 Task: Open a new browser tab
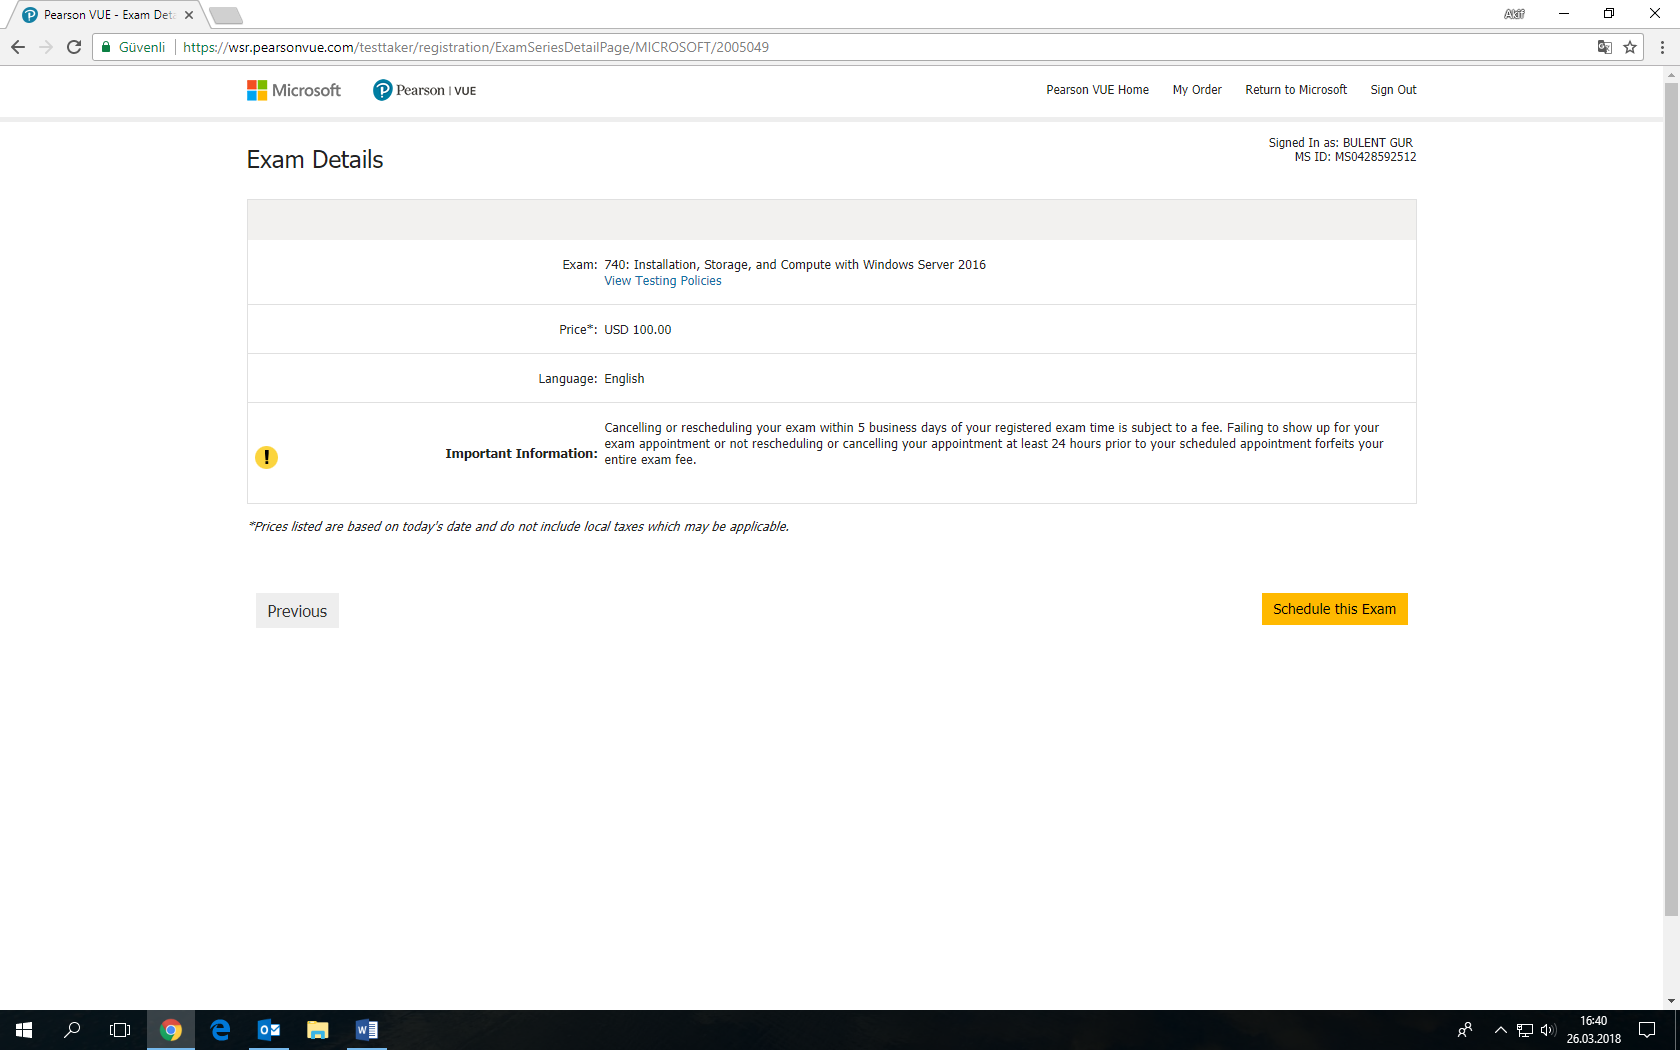coord(226,15)
